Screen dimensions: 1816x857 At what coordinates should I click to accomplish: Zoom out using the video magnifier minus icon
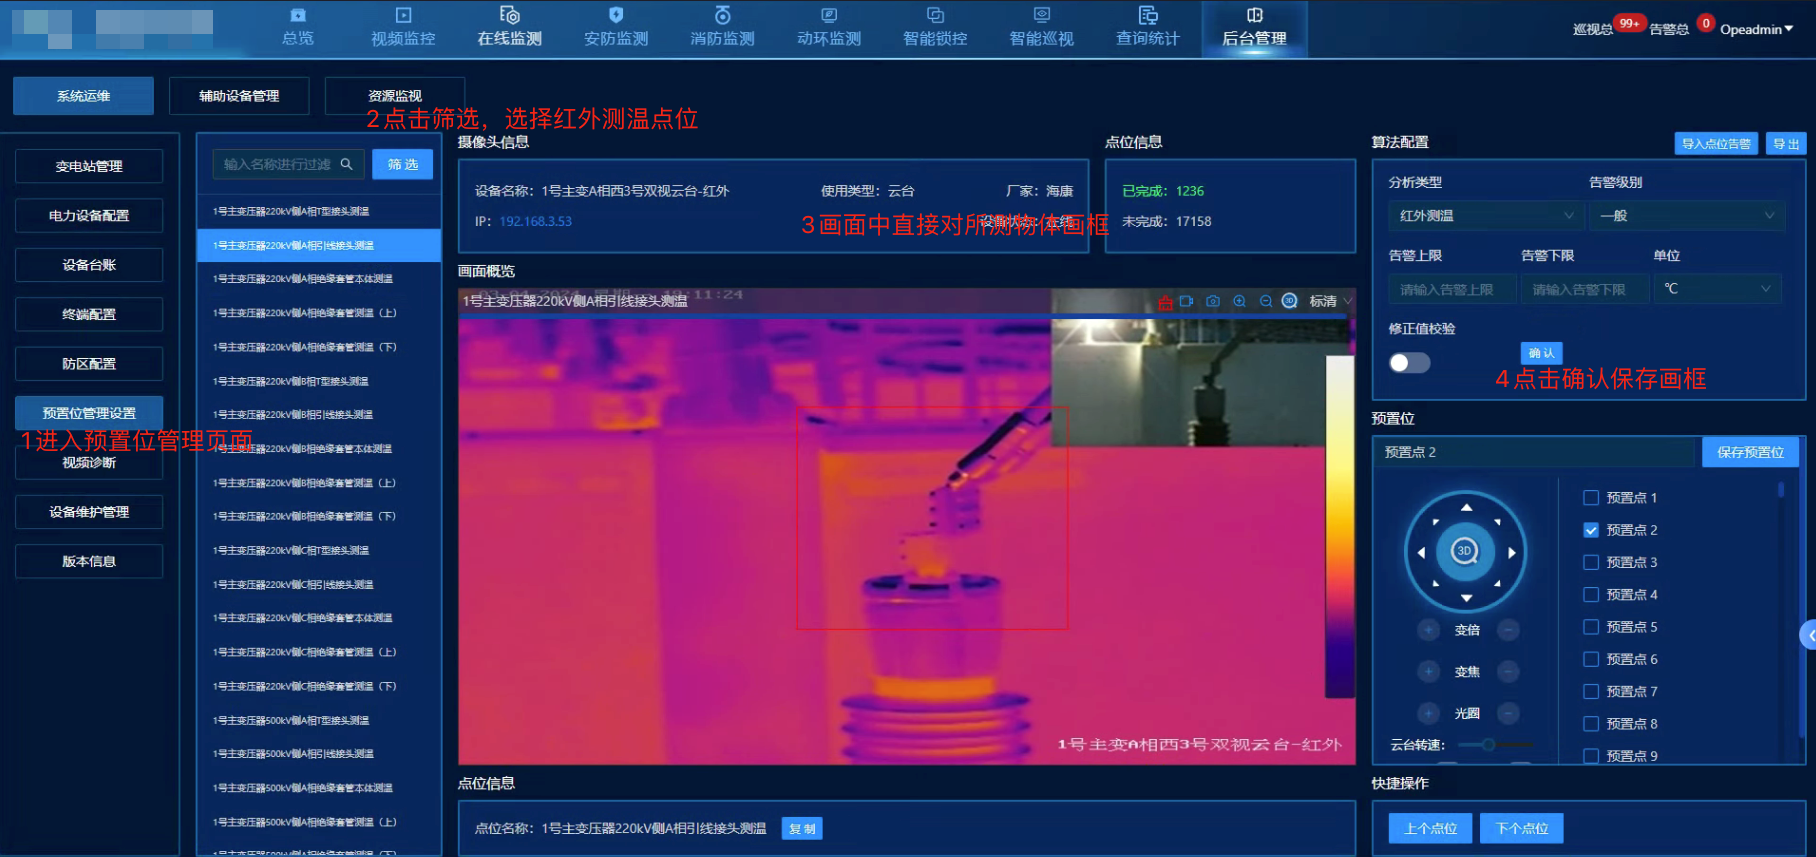[1266, 301]
